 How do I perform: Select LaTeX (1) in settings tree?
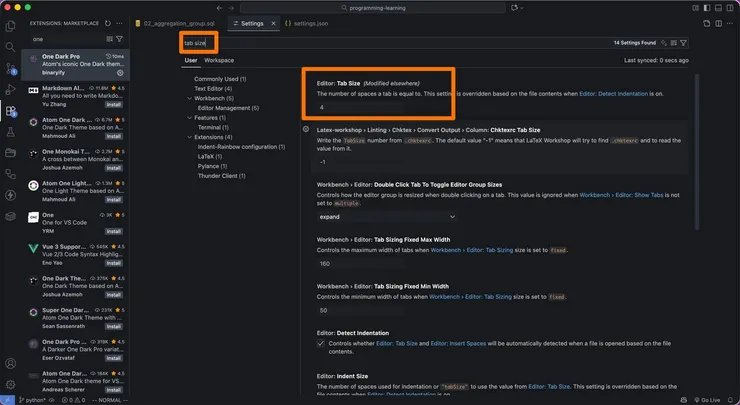210,156
